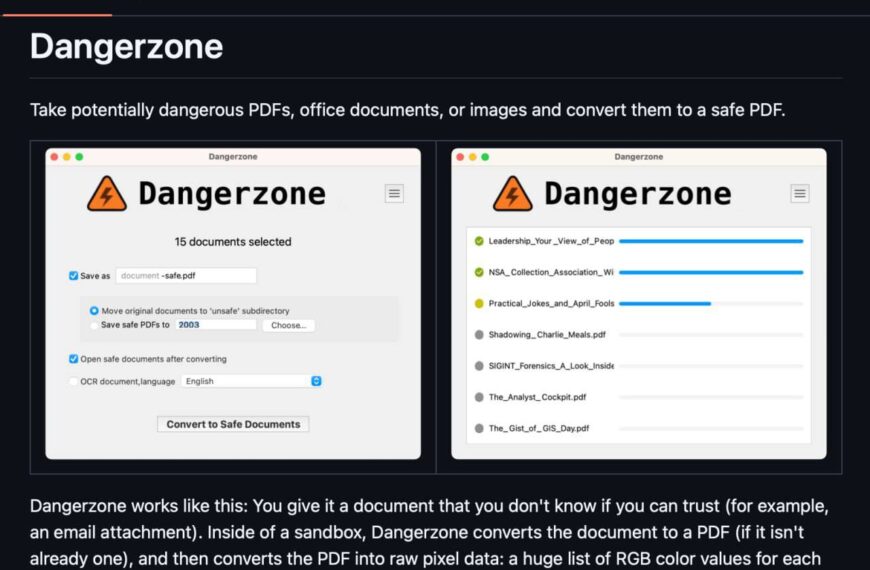Open the English OCR language dropdown
The image size is (870, 570).
[x=252, y=381]
